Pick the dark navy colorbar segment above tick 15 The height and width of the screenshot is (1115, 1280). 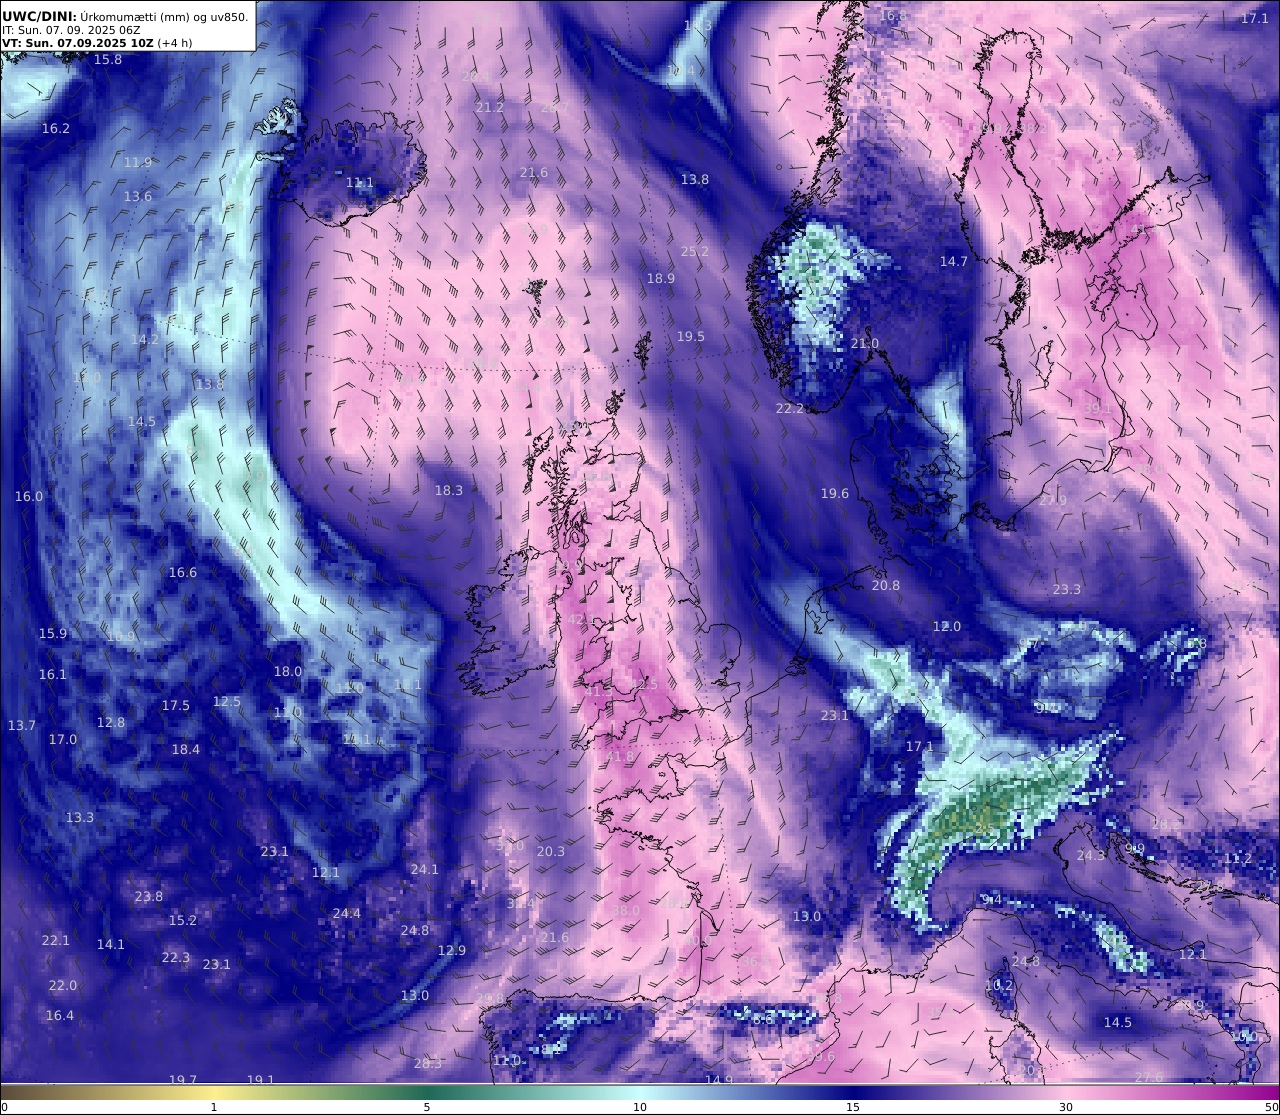coord(853,1091)
